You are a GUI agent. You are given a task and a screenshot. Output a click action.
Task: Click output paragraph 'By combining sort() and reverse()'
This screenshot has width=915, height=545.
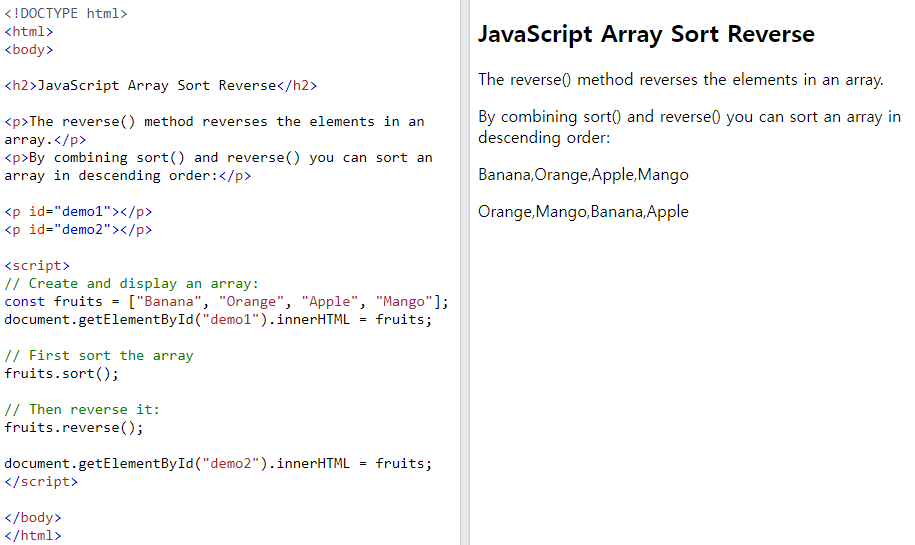pyautogui.click(x=689, y=127)
